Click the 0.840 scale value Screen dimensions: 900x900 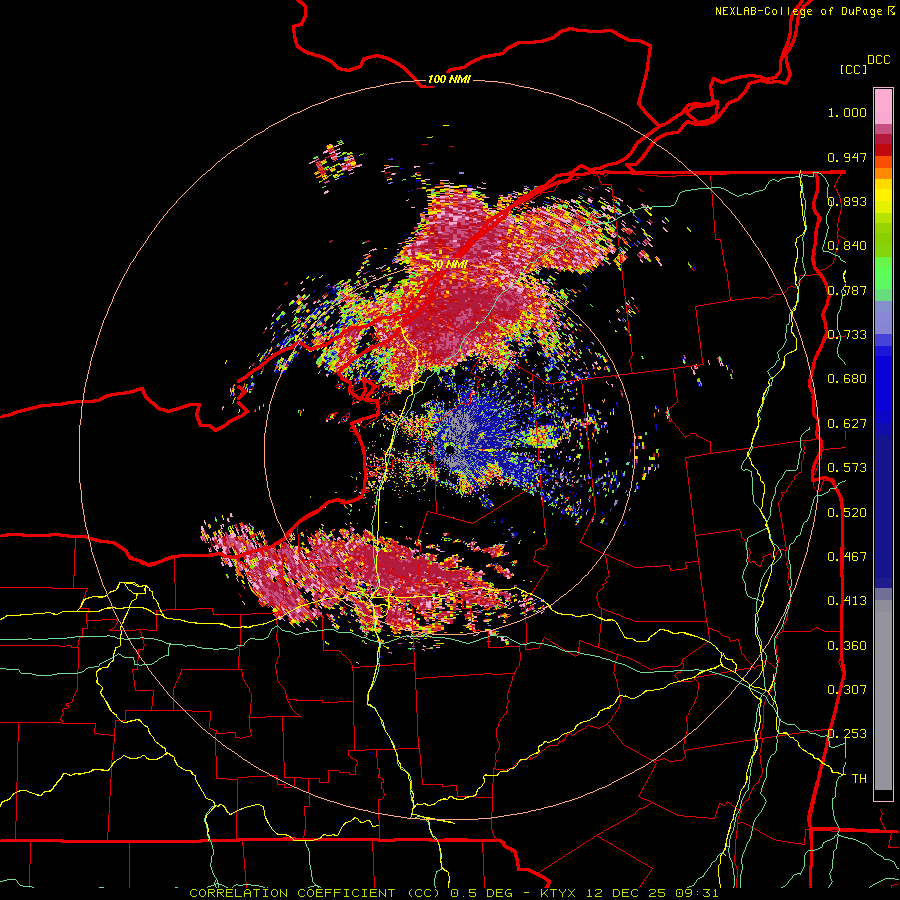pos(847,246)
